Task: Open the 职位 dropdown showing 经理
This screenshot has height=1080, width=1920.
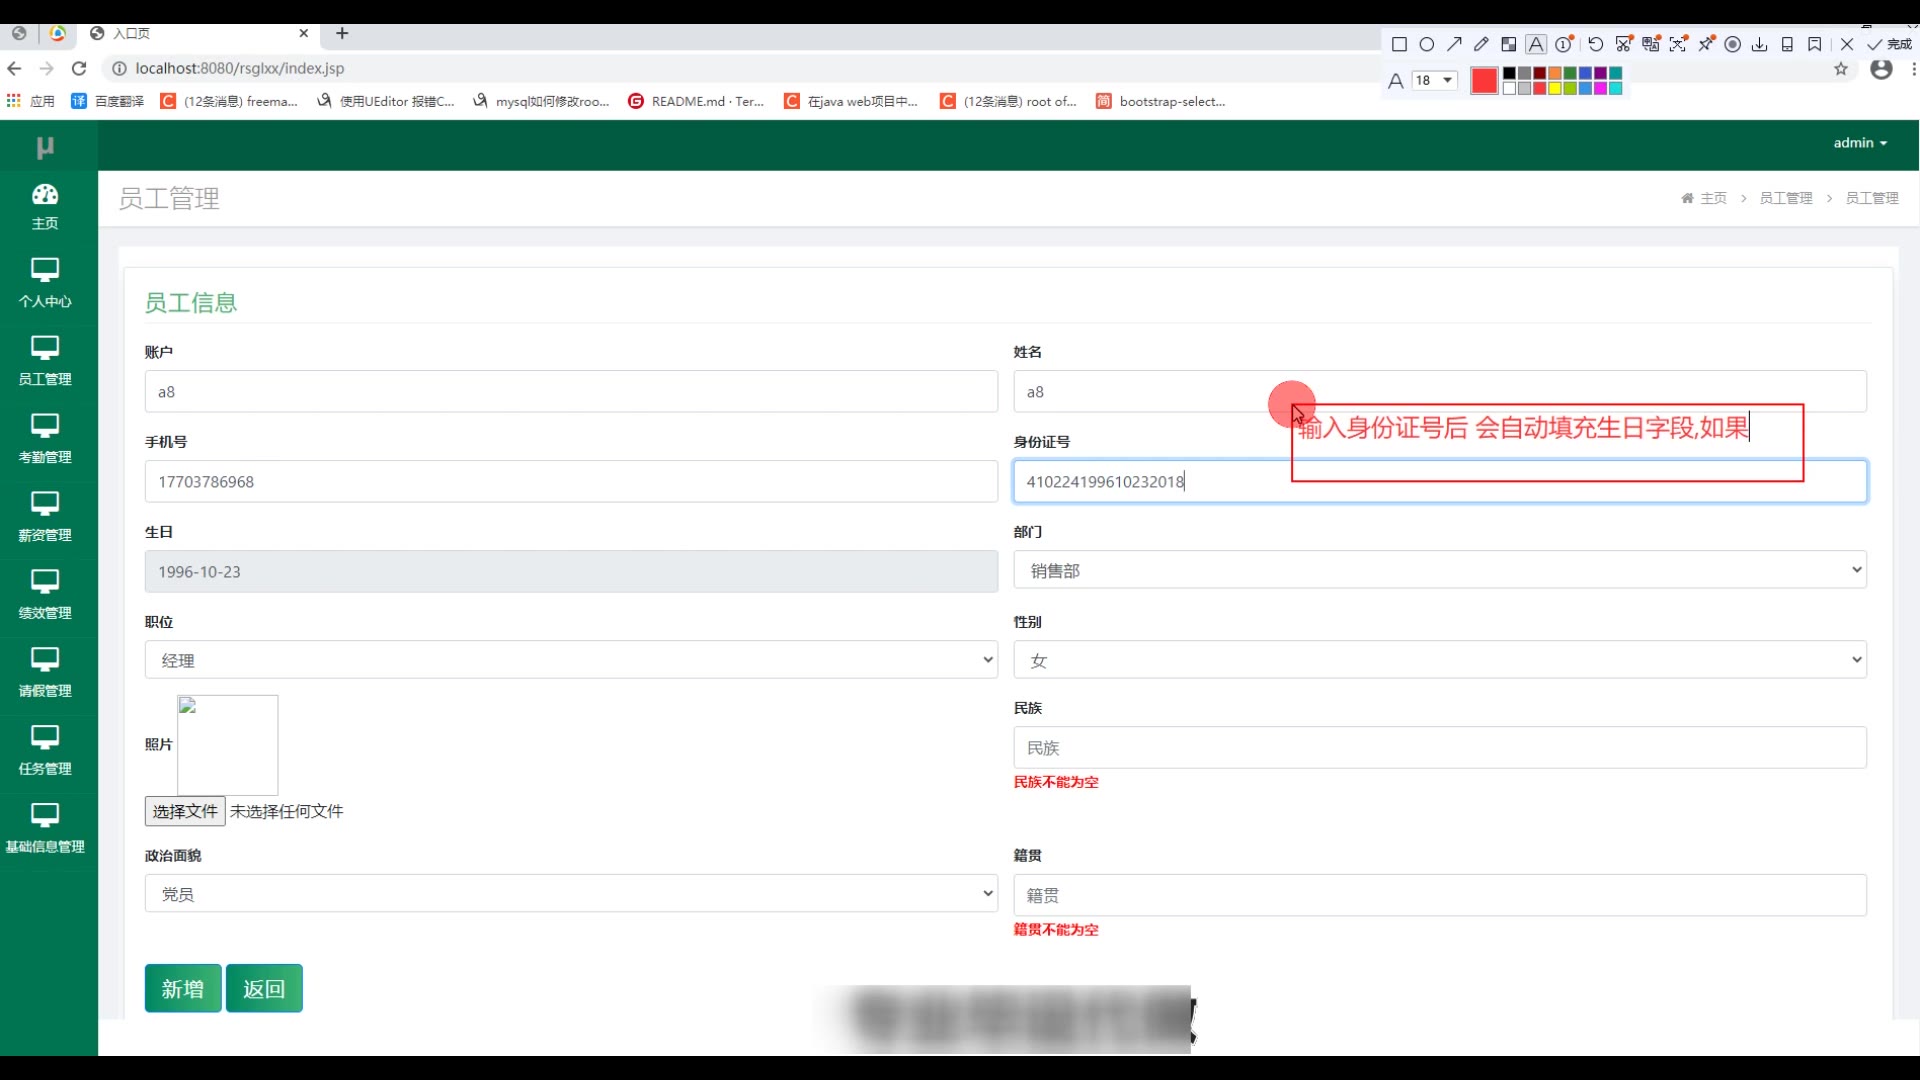Action: point(571,660)
